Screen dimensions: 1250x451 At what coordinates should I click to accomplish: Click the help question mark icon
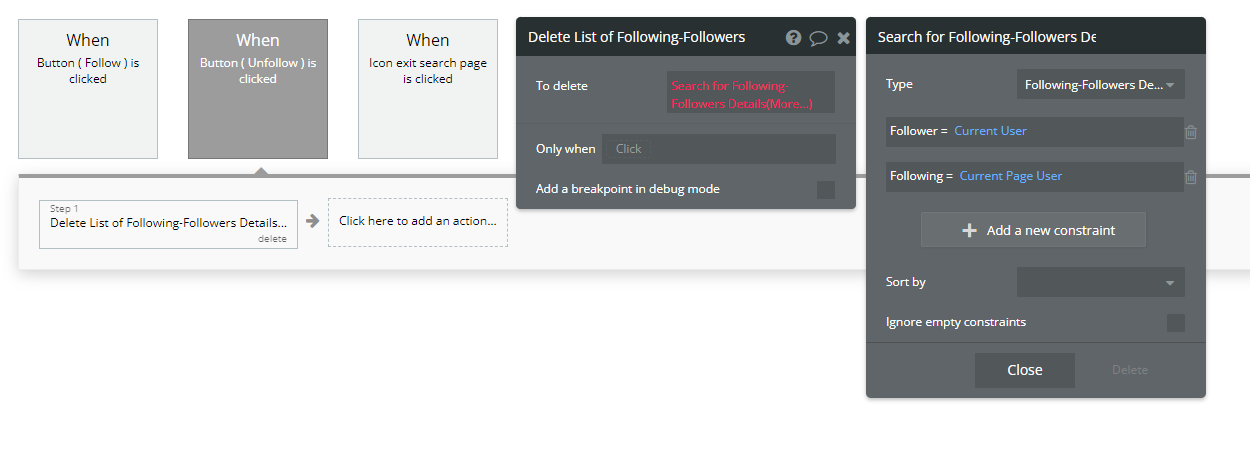point(793,38)
